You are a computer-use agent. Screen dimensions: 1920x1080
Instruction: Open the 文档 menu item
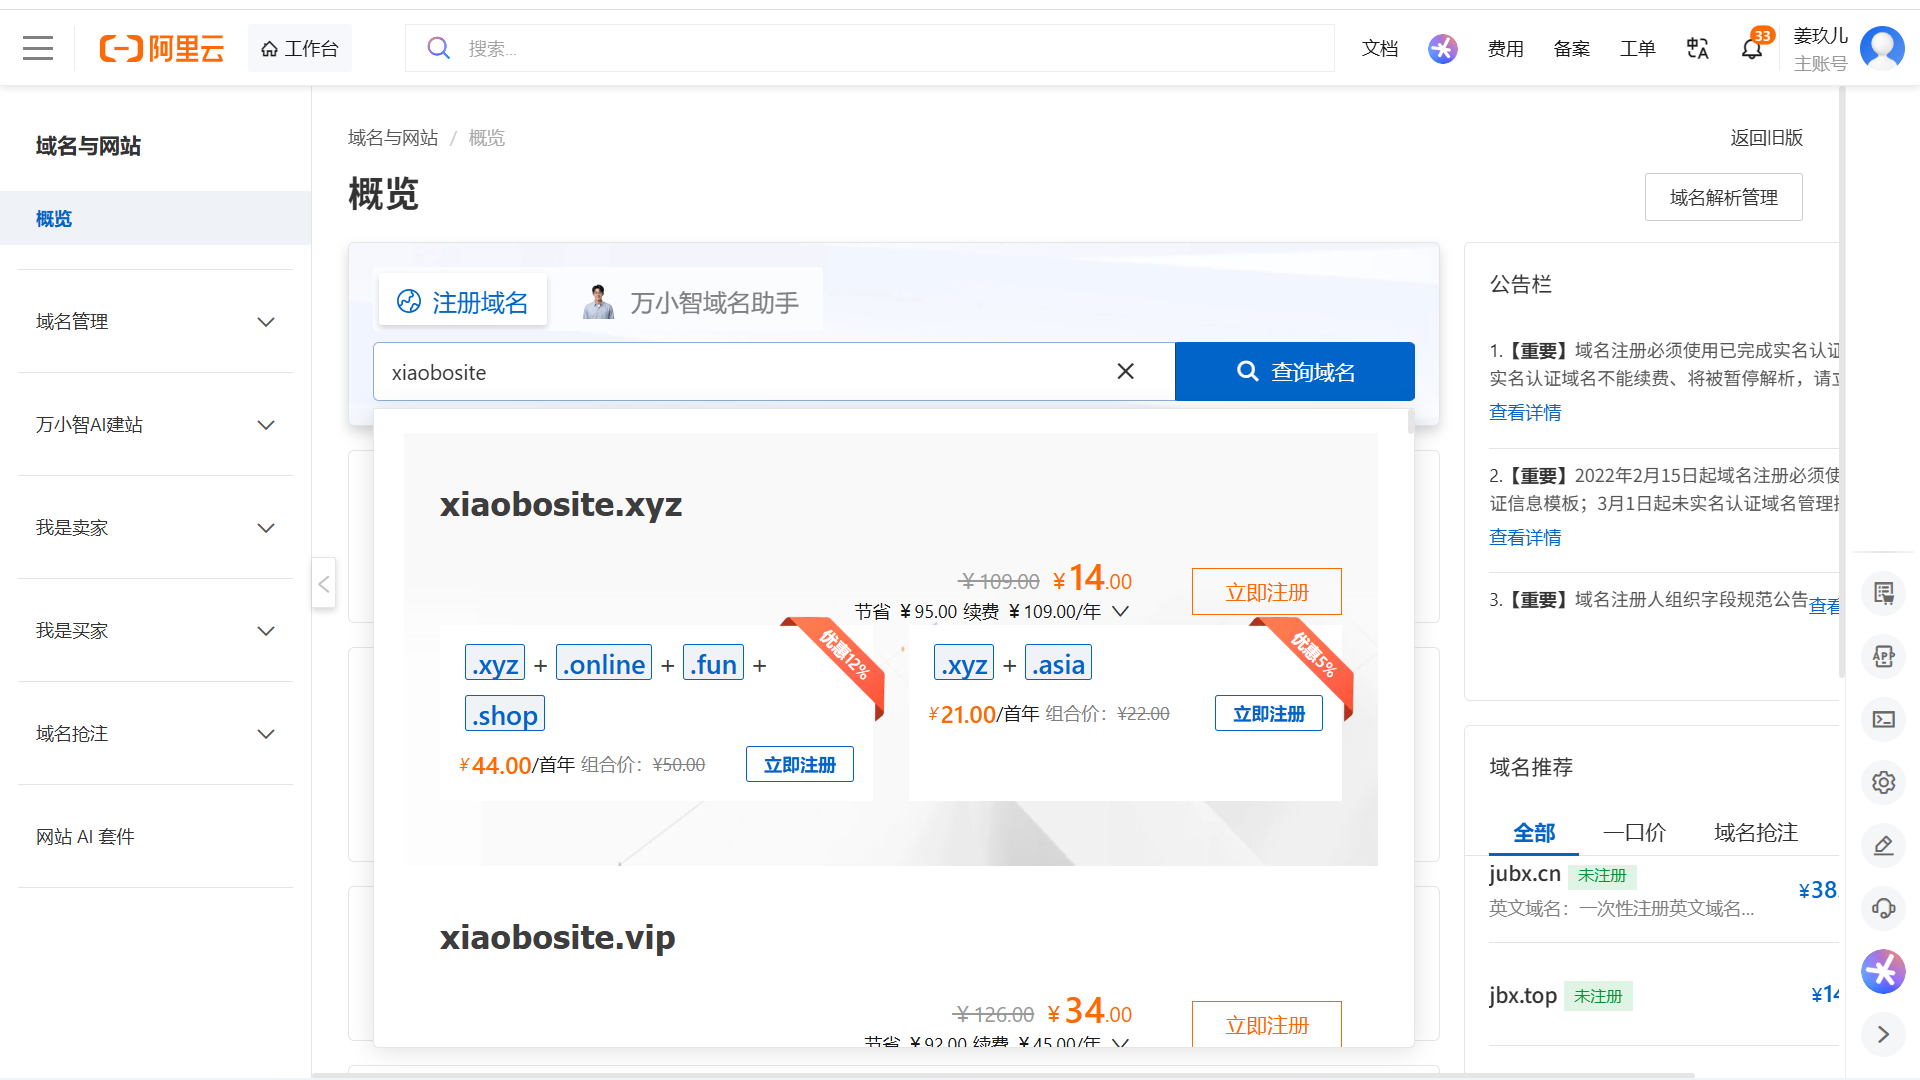1380,48
